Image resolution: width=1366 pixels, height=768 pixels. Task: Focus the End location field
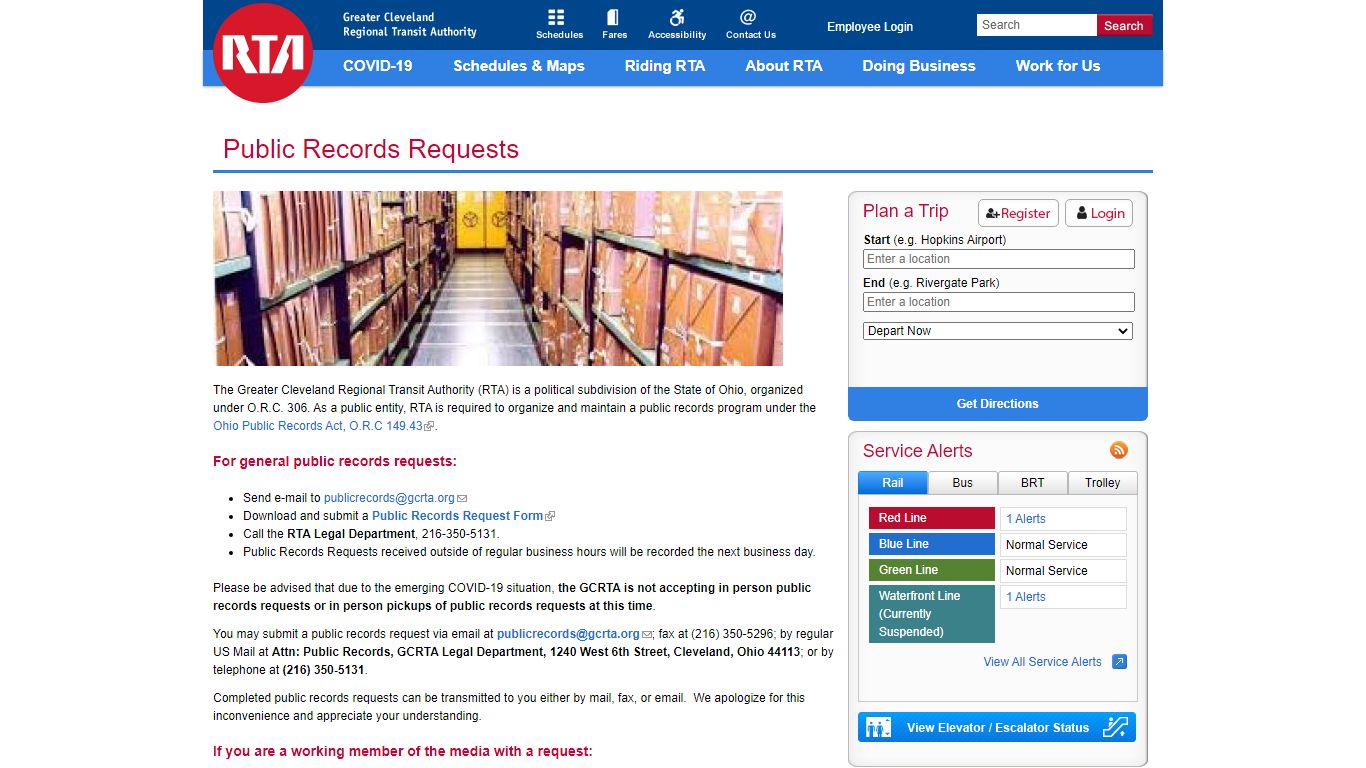pyautogui.click(x=999, y=302)
